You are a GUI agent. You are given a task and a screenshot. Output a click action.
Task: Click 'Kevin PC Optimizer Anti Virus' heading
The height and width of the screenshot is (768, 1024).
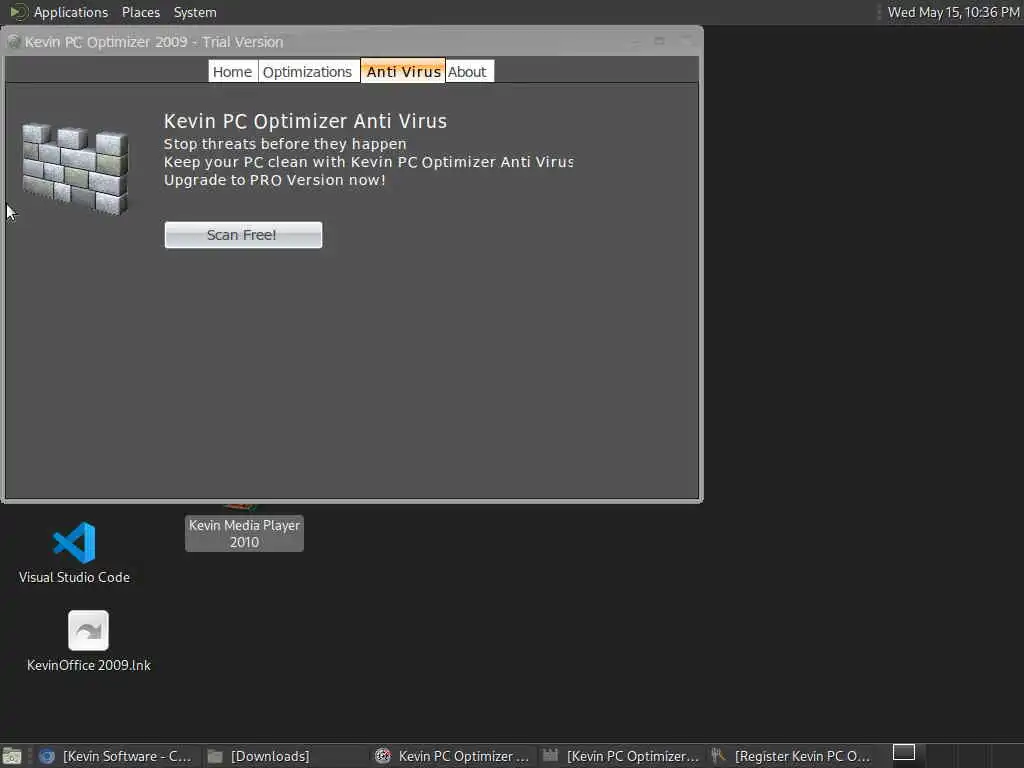point(305,121)
